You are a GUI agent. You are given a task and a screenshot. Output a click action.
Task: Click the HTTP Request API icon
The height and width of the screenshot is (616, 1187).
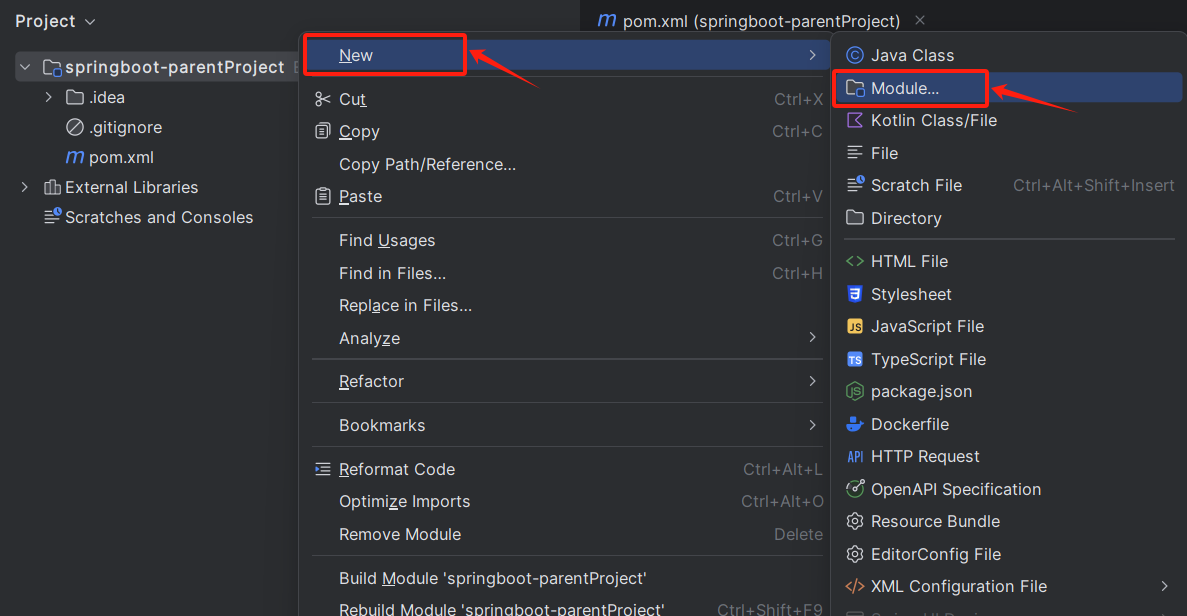pos(855,457)
